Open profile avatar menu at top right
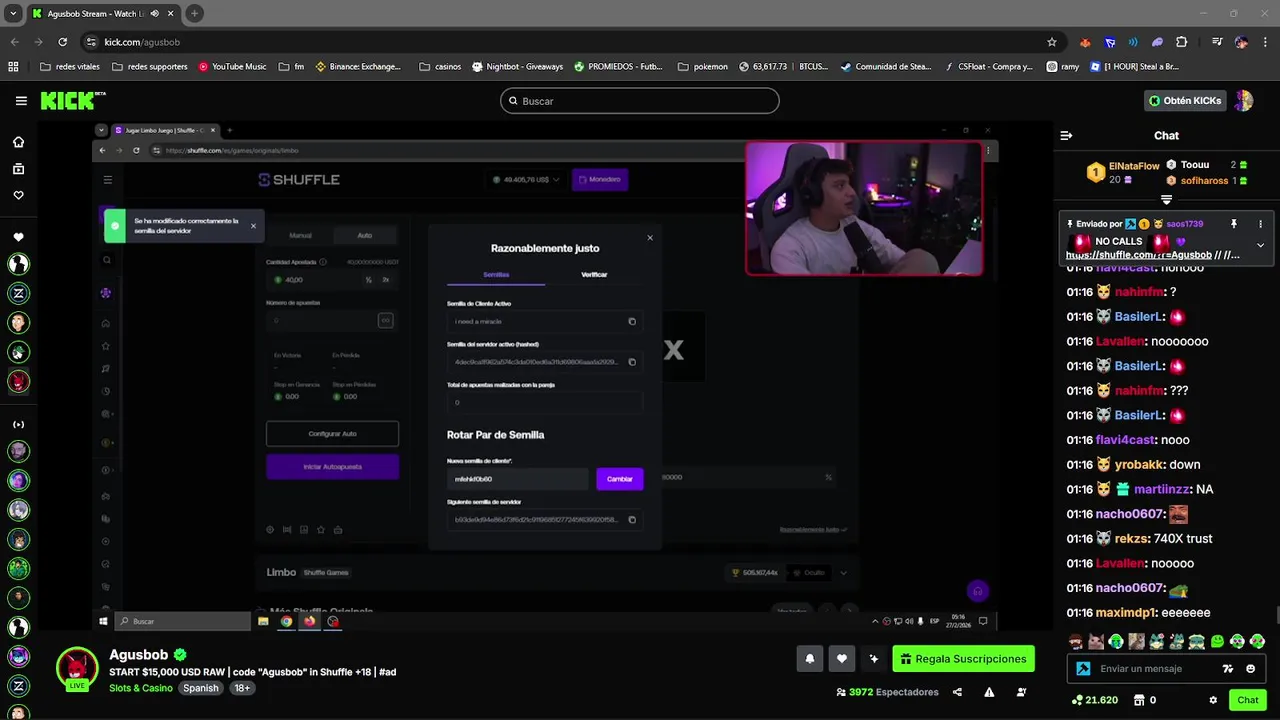Image resolution: width=1280 pixels, height=720 pixels. pyautogui.click(x=1244, y=100)
